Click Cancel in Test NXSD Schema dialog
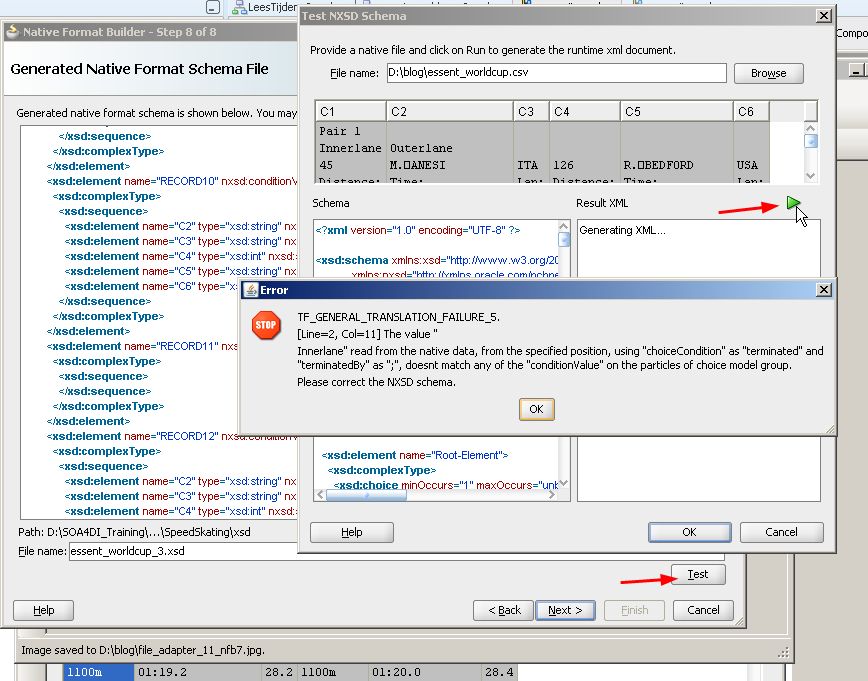The height and width of the screenshot is (681, 868). (781, 532)
